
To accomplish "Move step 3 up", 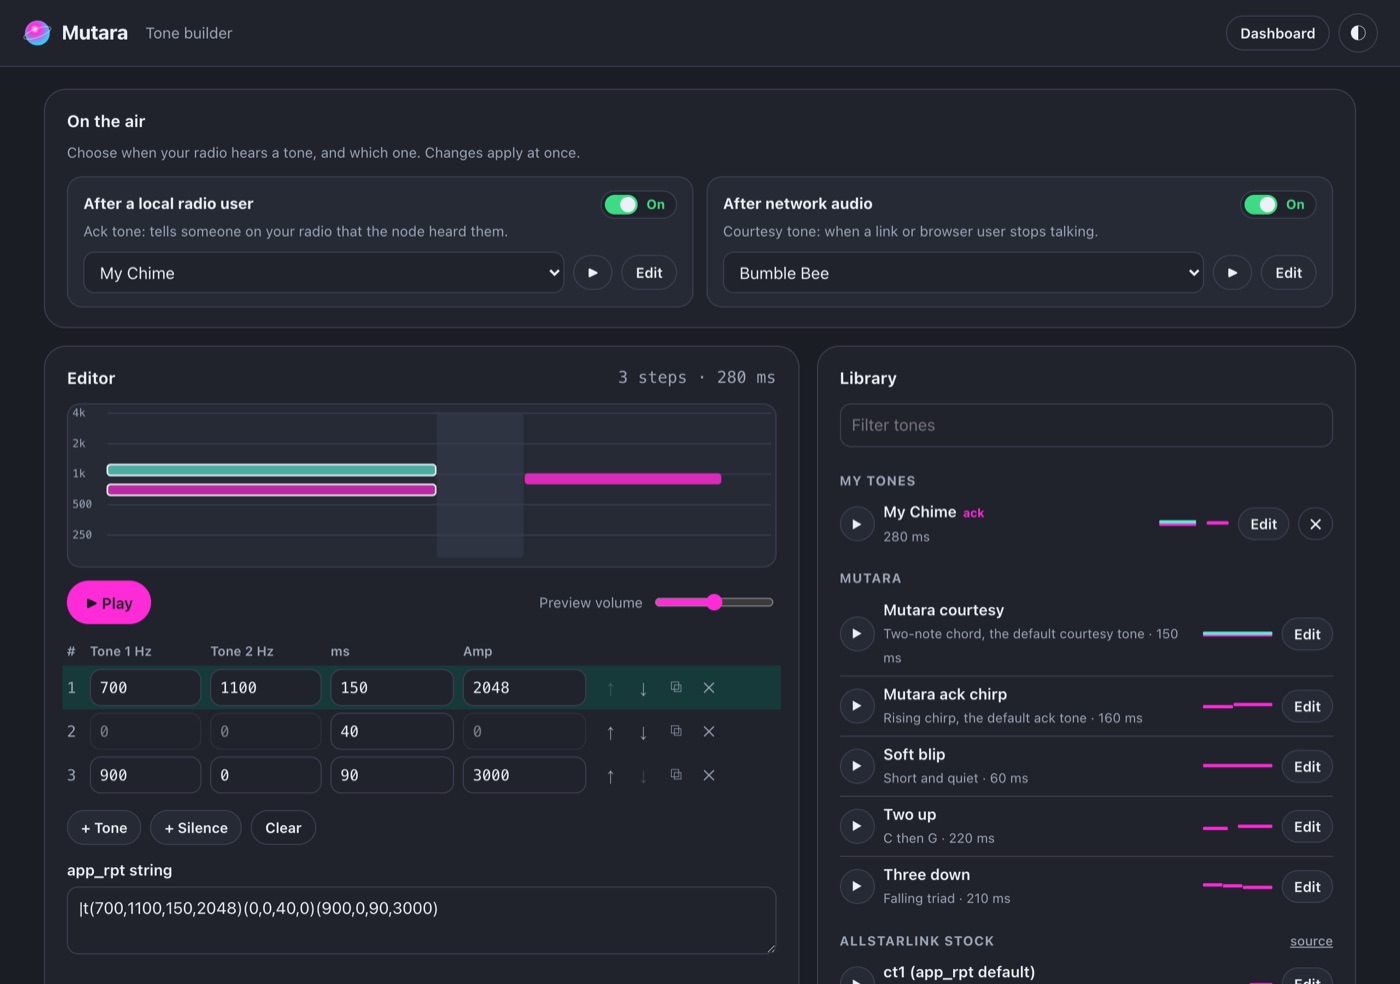I will pyautogui.click(x=610, y=776).
